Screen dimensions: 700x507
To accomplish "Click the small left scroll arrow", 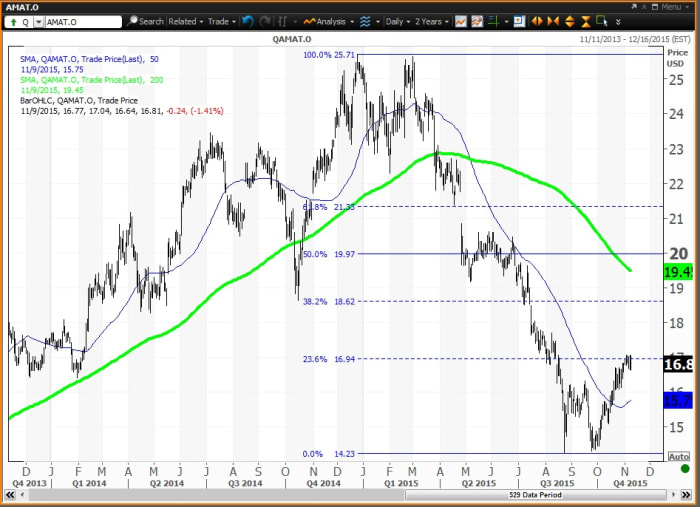I will pyautogui.click(x=22, y=495).
